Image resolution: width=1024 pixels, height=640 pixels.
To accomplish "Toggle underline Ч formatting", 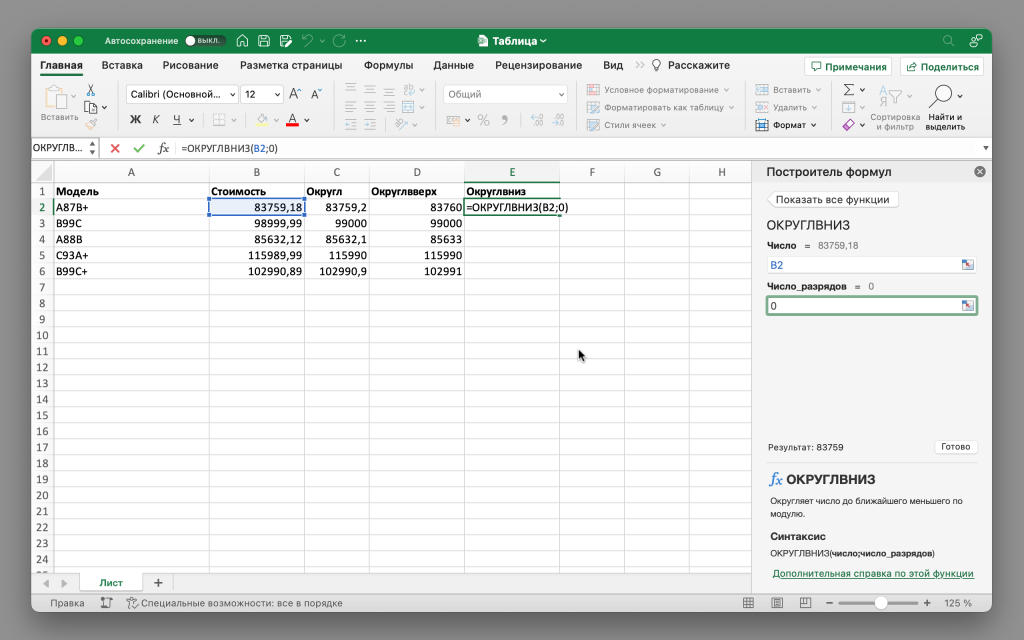I will [x=177, y=120].
